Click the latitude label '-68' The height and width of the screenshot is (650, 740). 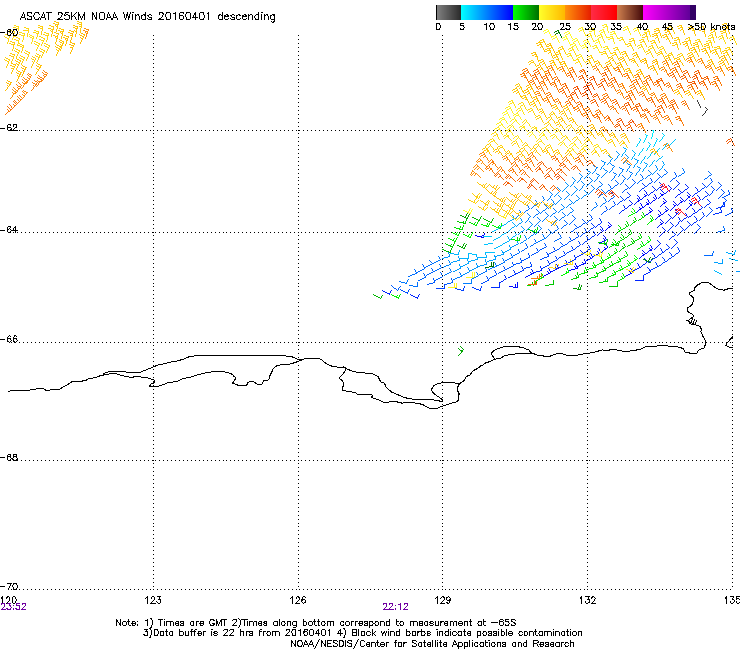[10, 458]
